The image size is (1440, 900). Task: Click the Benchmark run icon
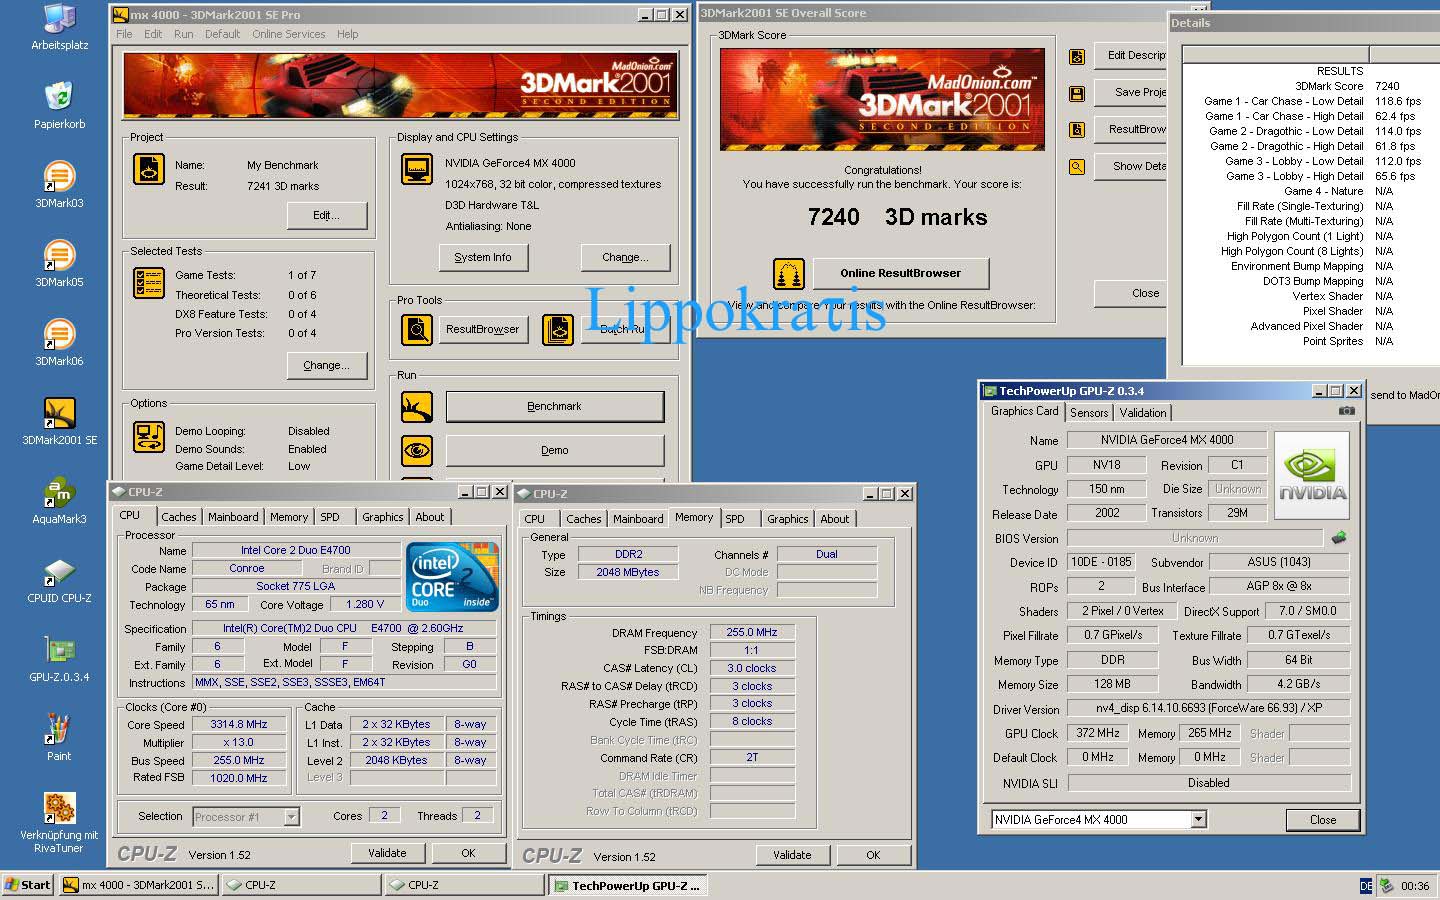417,407
